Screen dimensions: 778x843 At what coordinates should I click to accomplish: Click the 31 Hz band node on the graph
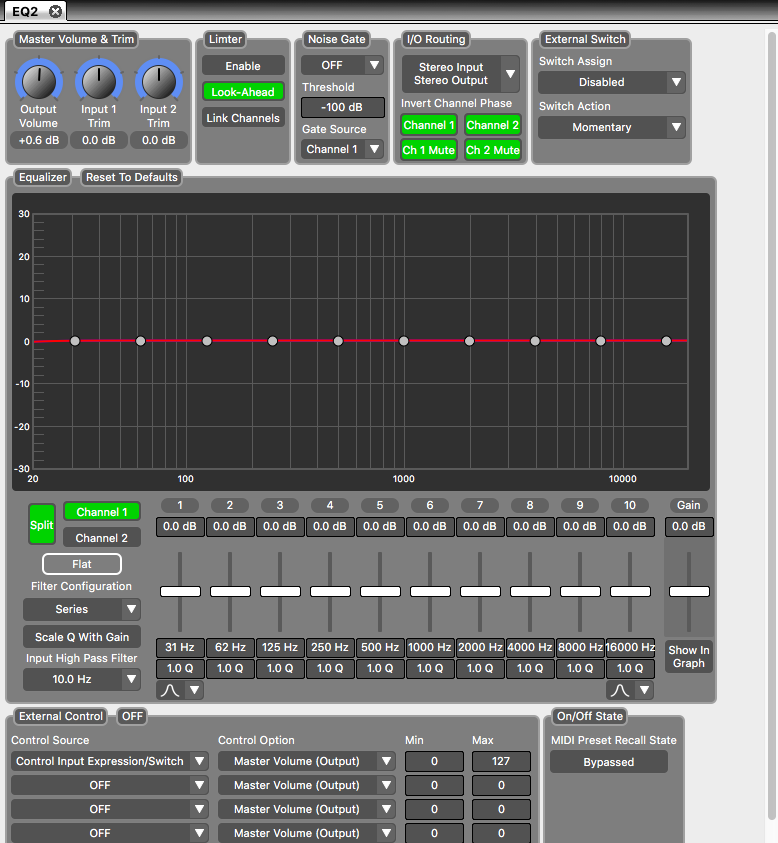click(75, 341)
